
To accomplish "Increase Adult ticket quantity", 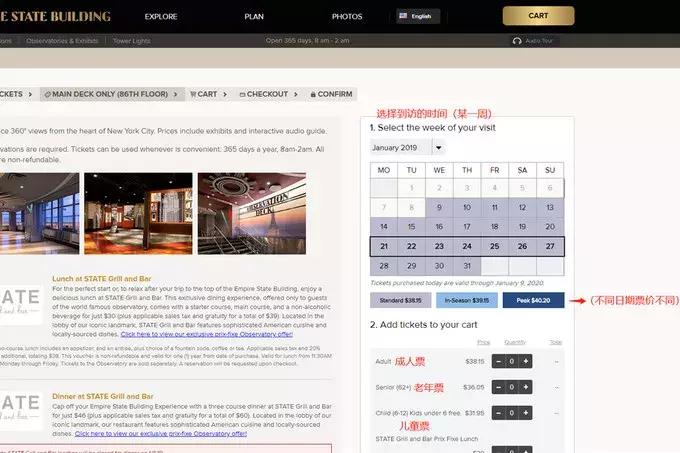I will (x=526, y=361).
